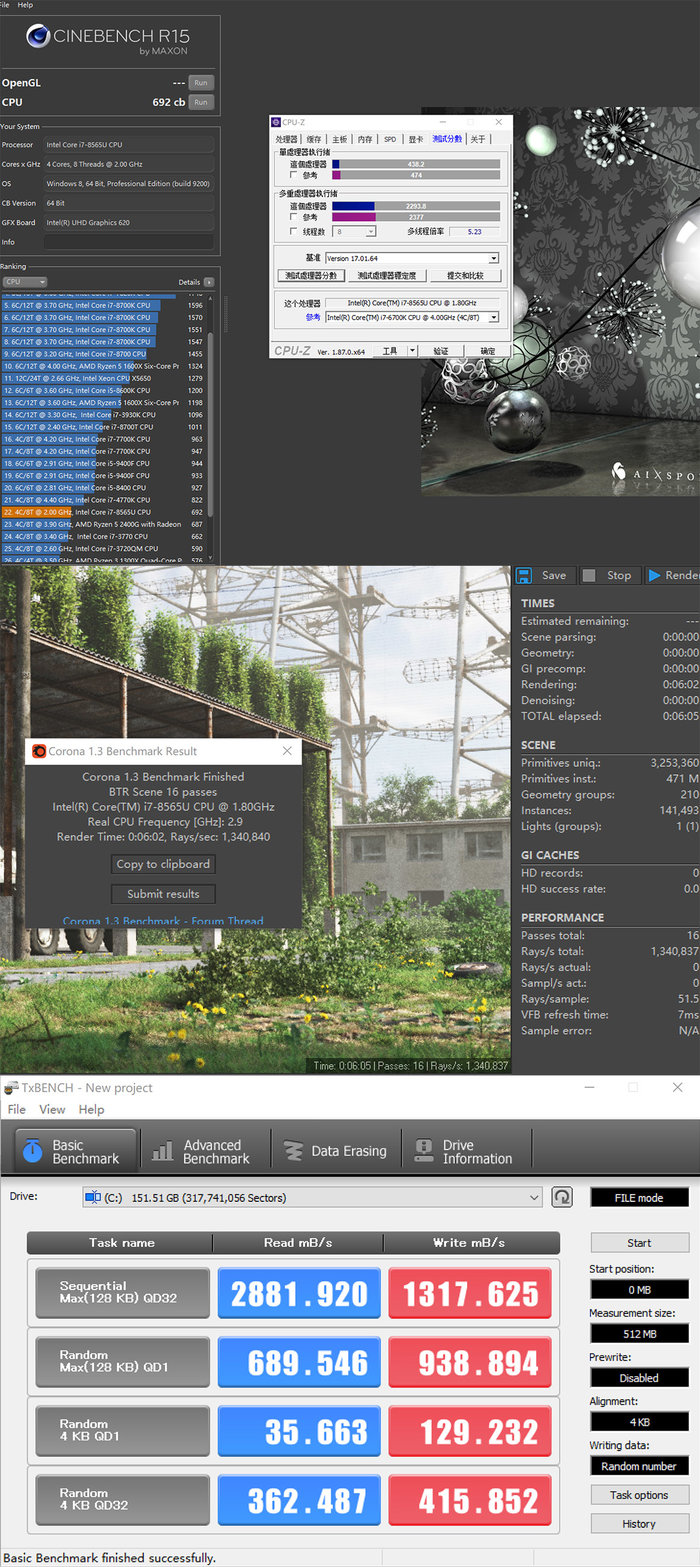Click the Render play triangle icon
The width and height of the screenshot is (700, 1567).
tap(655, 575)
